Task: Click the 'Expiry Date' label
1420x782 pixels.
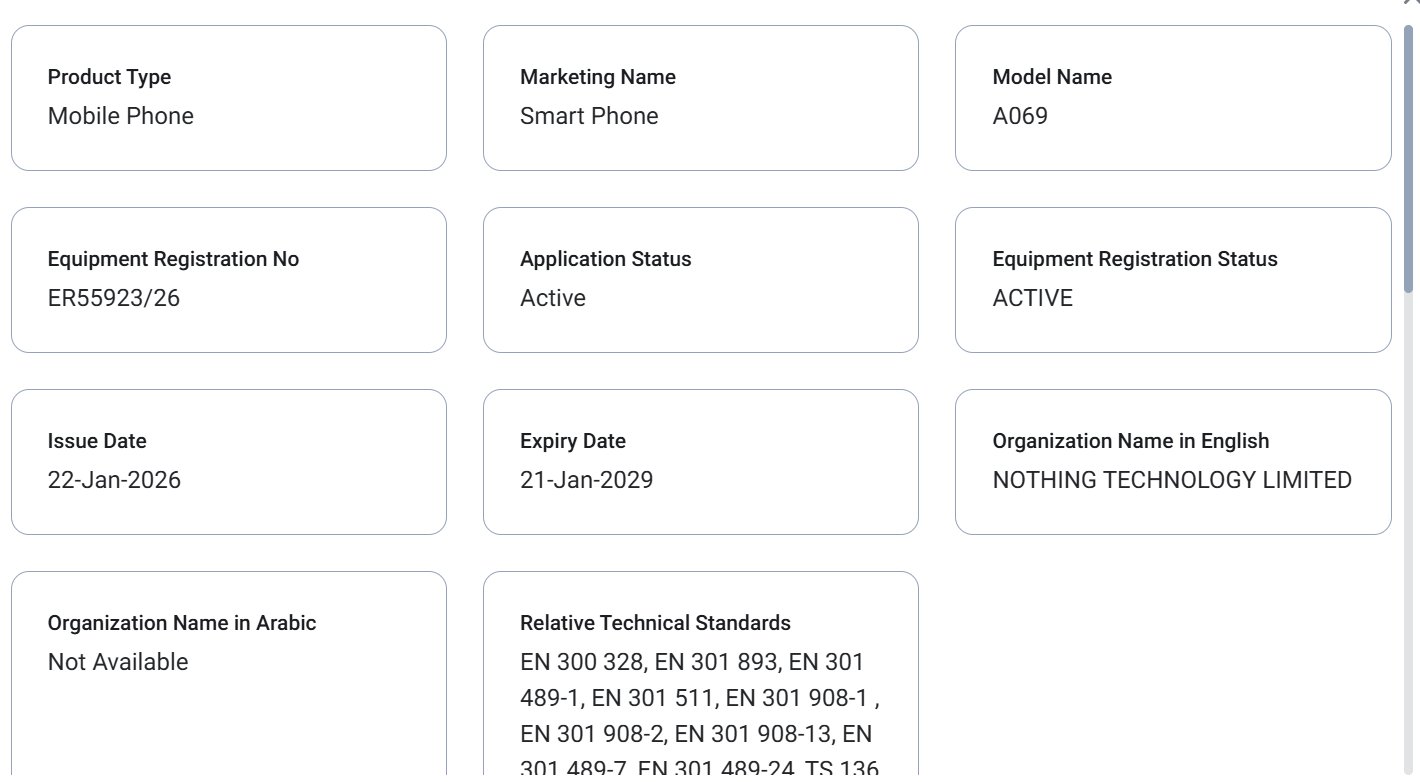Action: pyautogui.click(x=572, y=441)
